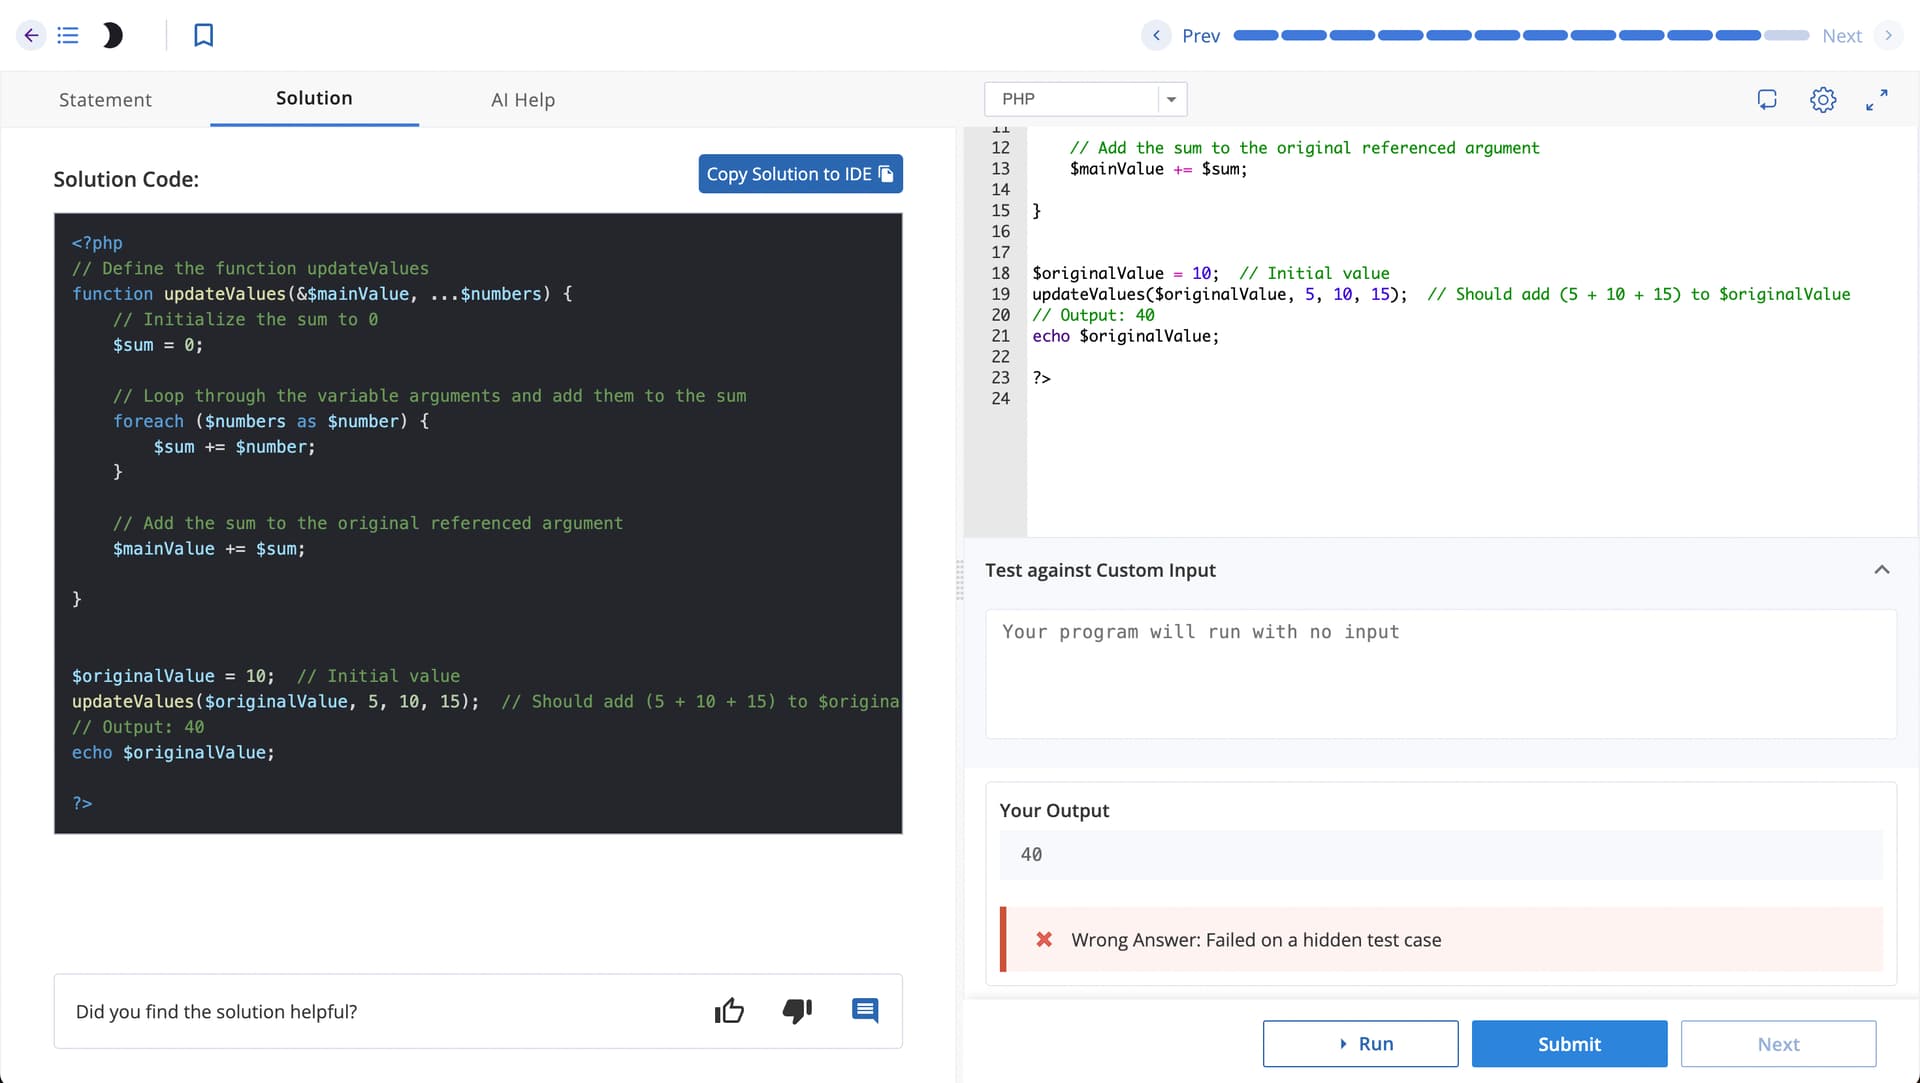
Task: Toggle fullscreen editor mode
Action: 1876,100
